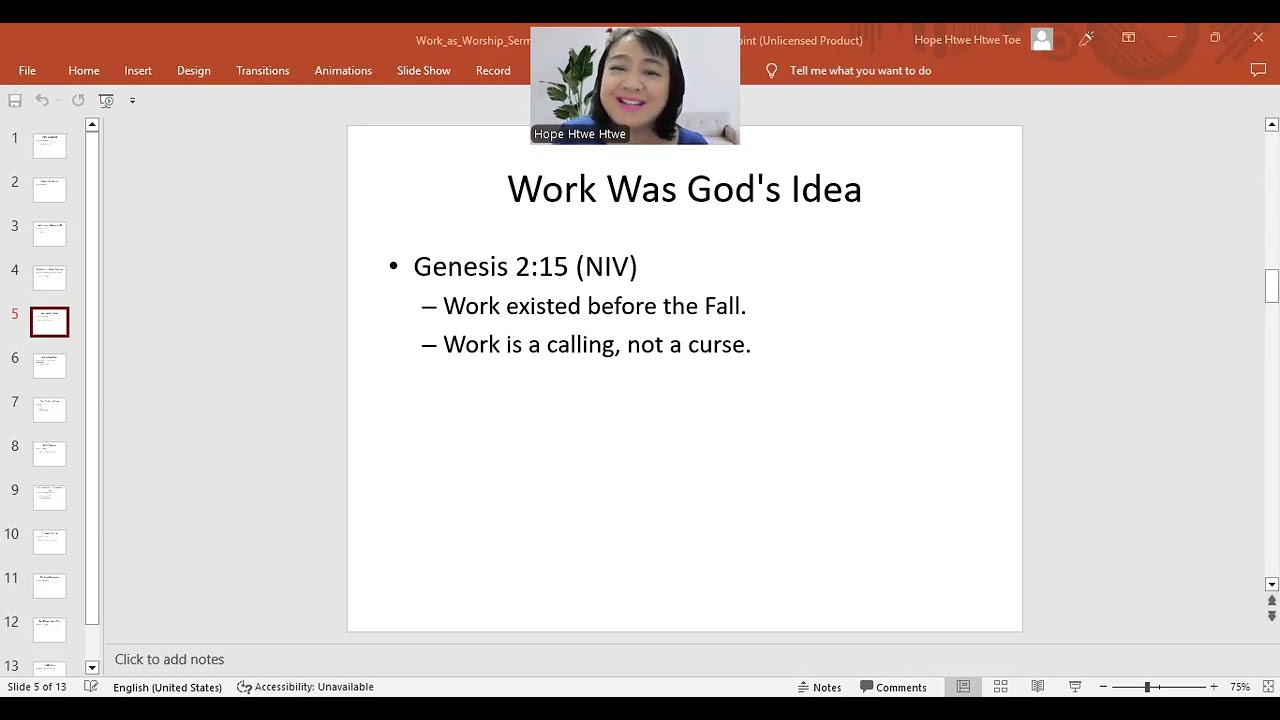Click the 'Slide 5 of 13' status indicator
1280x720 pixels.
click(37, 687)
